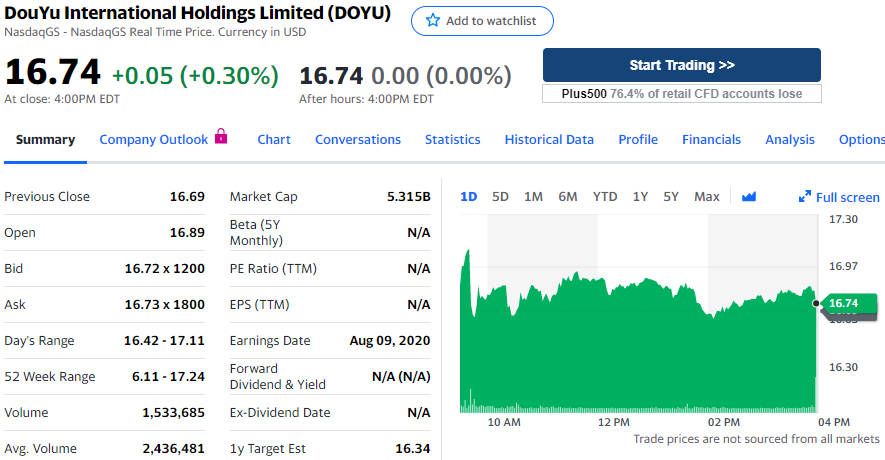
Task: Click the Forward Dividend & Yield label
Action: 278,376
